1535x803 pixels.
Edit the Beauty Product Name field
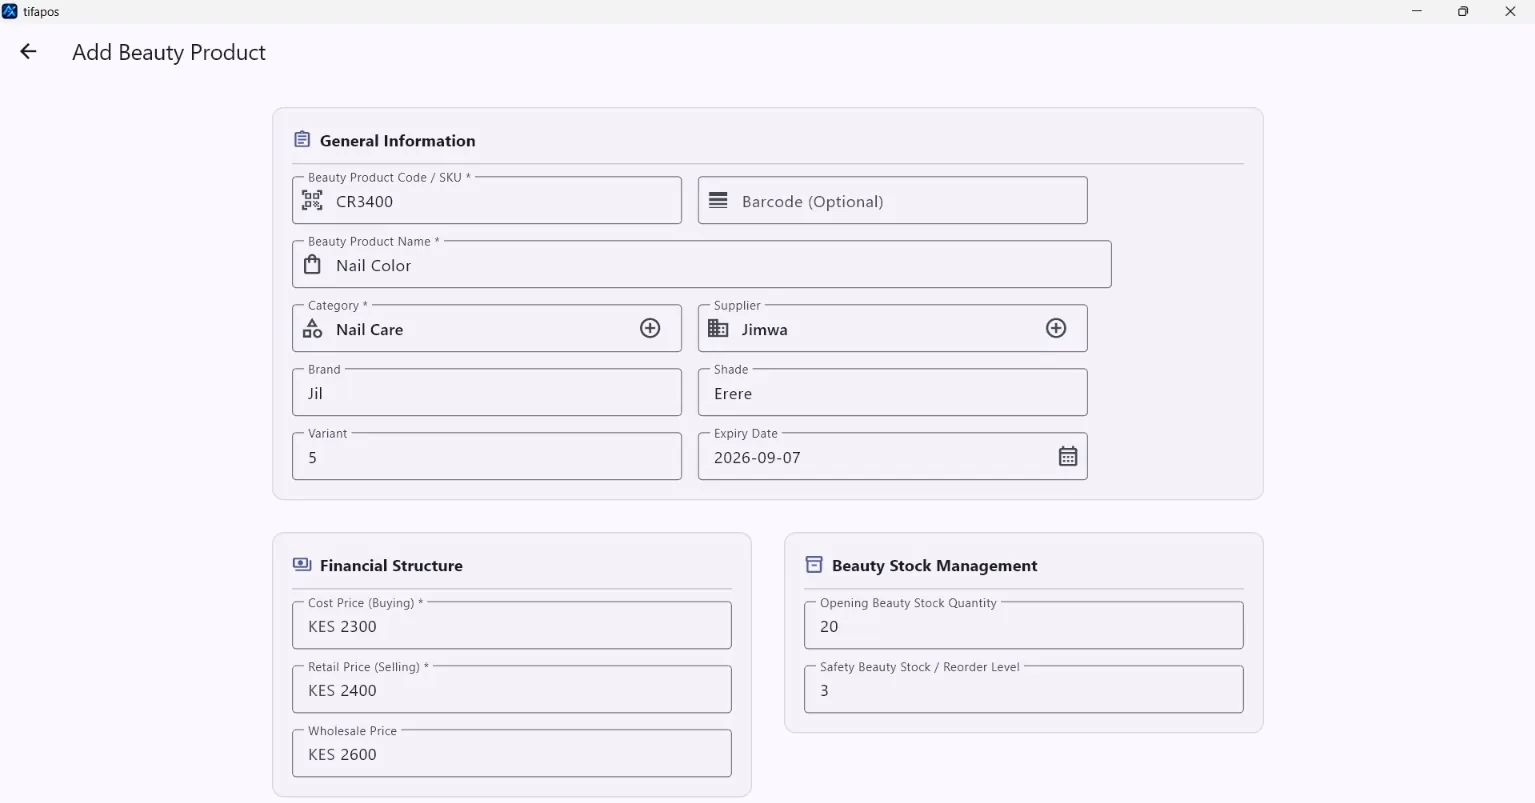(701, 264)
